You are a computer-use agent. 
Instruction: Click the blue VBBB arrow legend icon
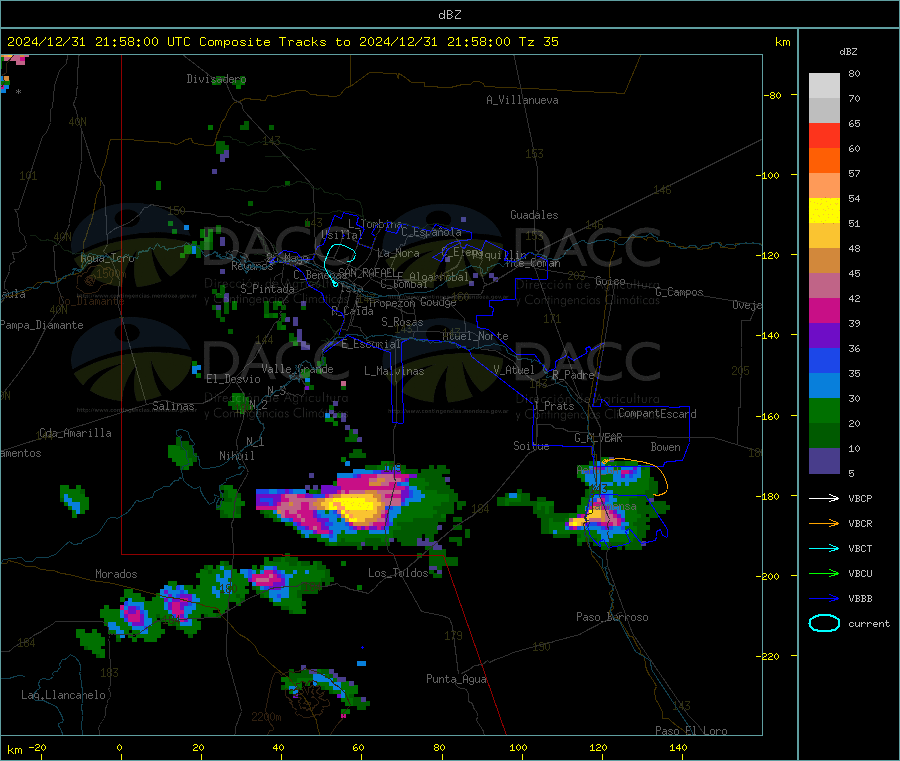[824, 598]
